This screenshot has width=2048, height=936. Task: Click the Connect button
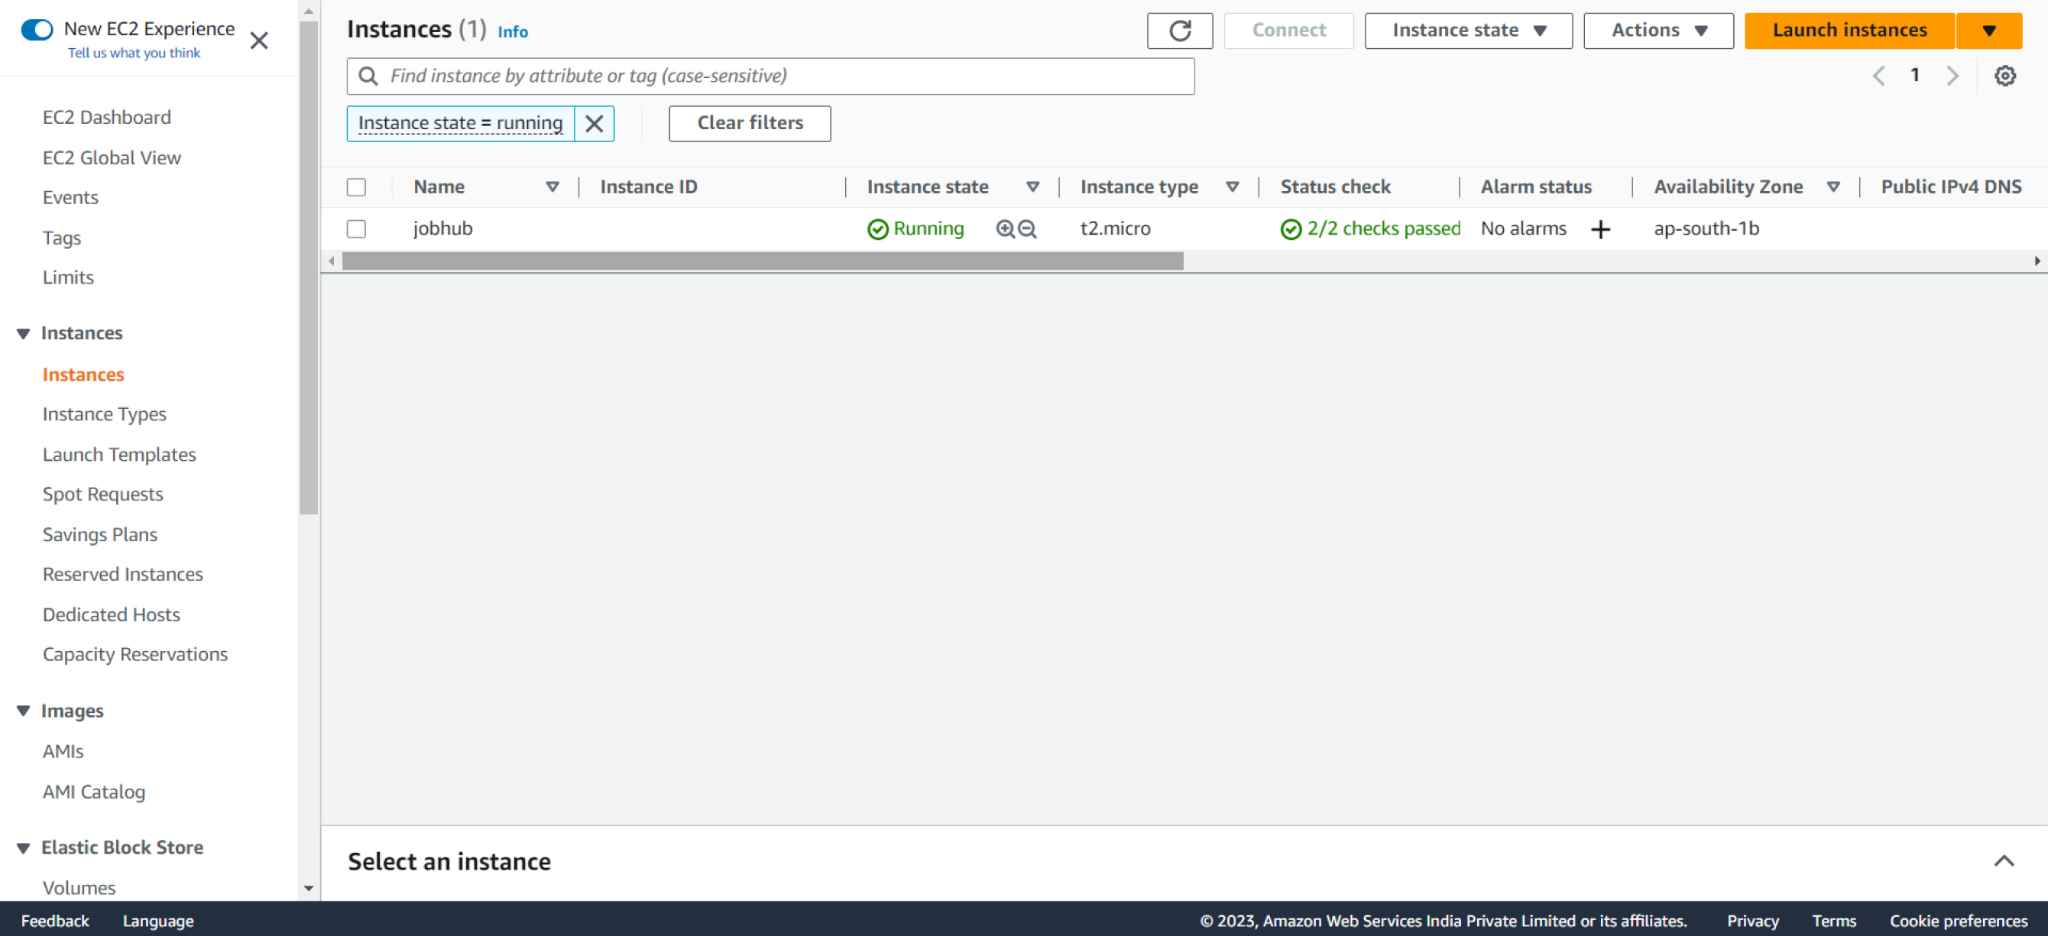pyautogui.click(x=1289, y=30)
